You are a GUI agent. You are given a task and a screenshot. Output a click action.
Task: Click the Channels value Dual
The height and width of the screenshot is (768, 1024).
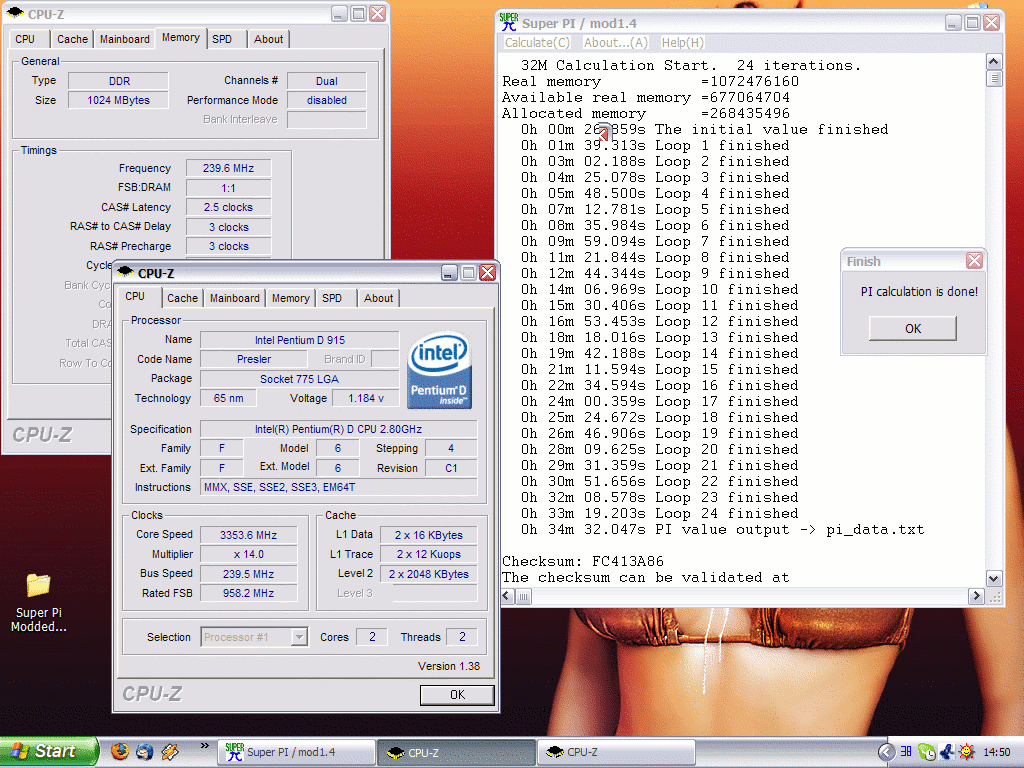tap(327, 81)
